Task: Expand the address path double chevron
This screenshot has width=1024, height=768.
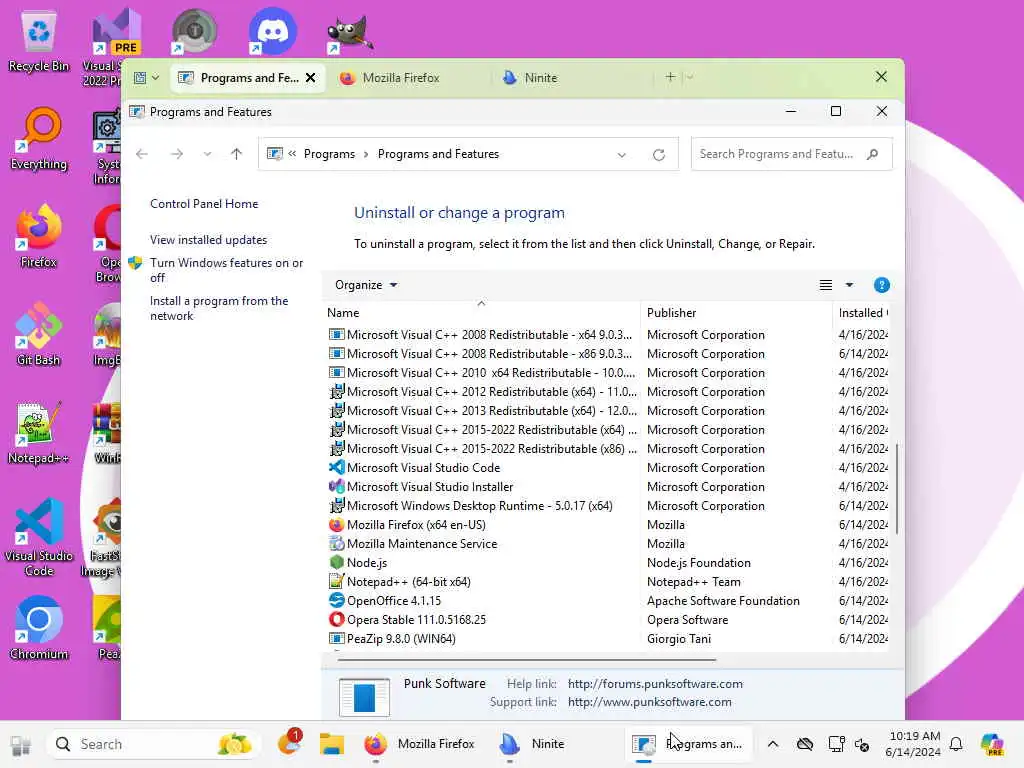Action: pyautogui.click(x=292, y=153)
